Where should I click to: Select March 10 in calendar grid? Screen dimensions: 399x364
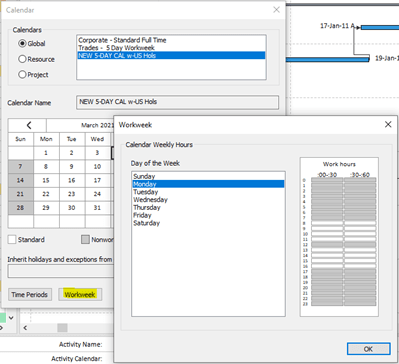(x=97, y=166)
